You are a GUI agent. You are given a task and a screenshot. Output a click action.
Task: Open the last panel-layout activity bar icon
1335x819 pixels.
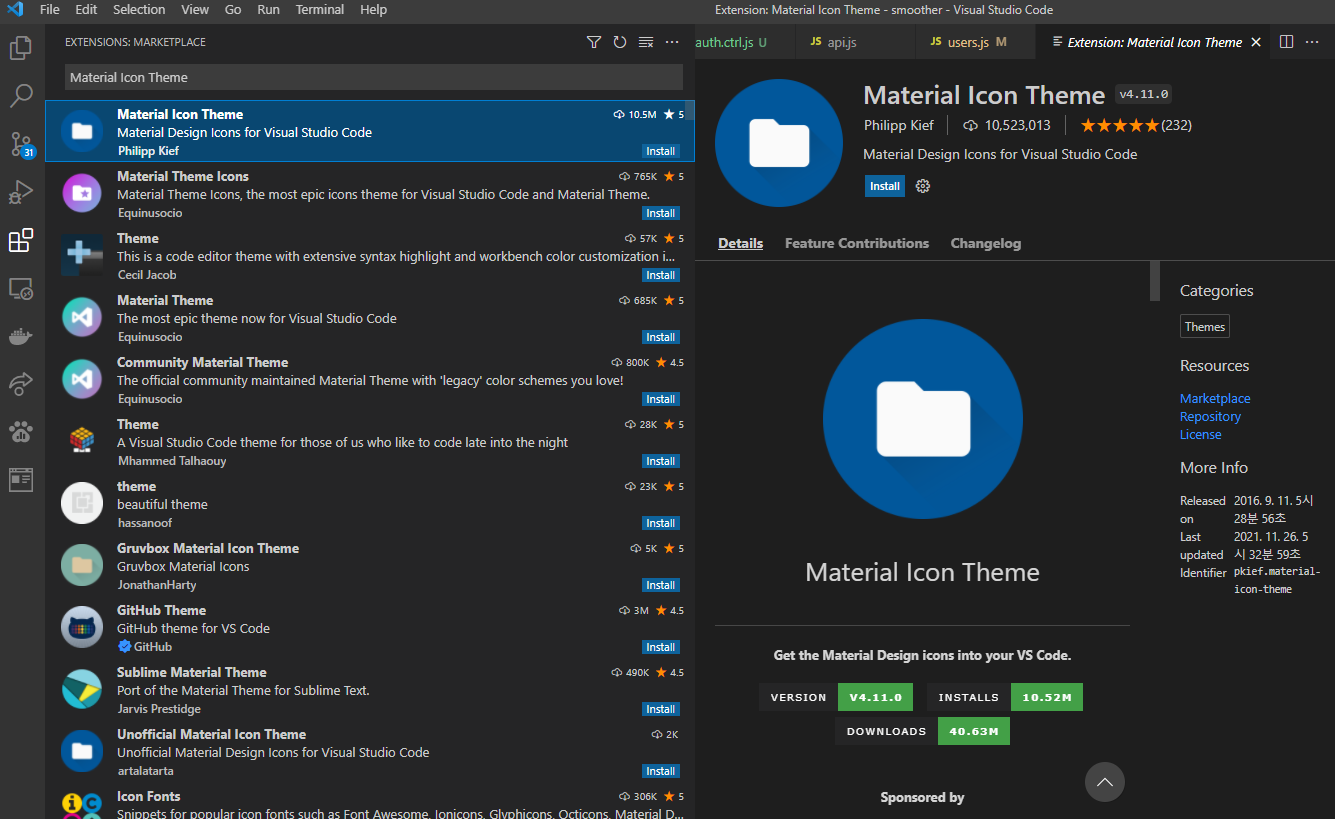21,480
